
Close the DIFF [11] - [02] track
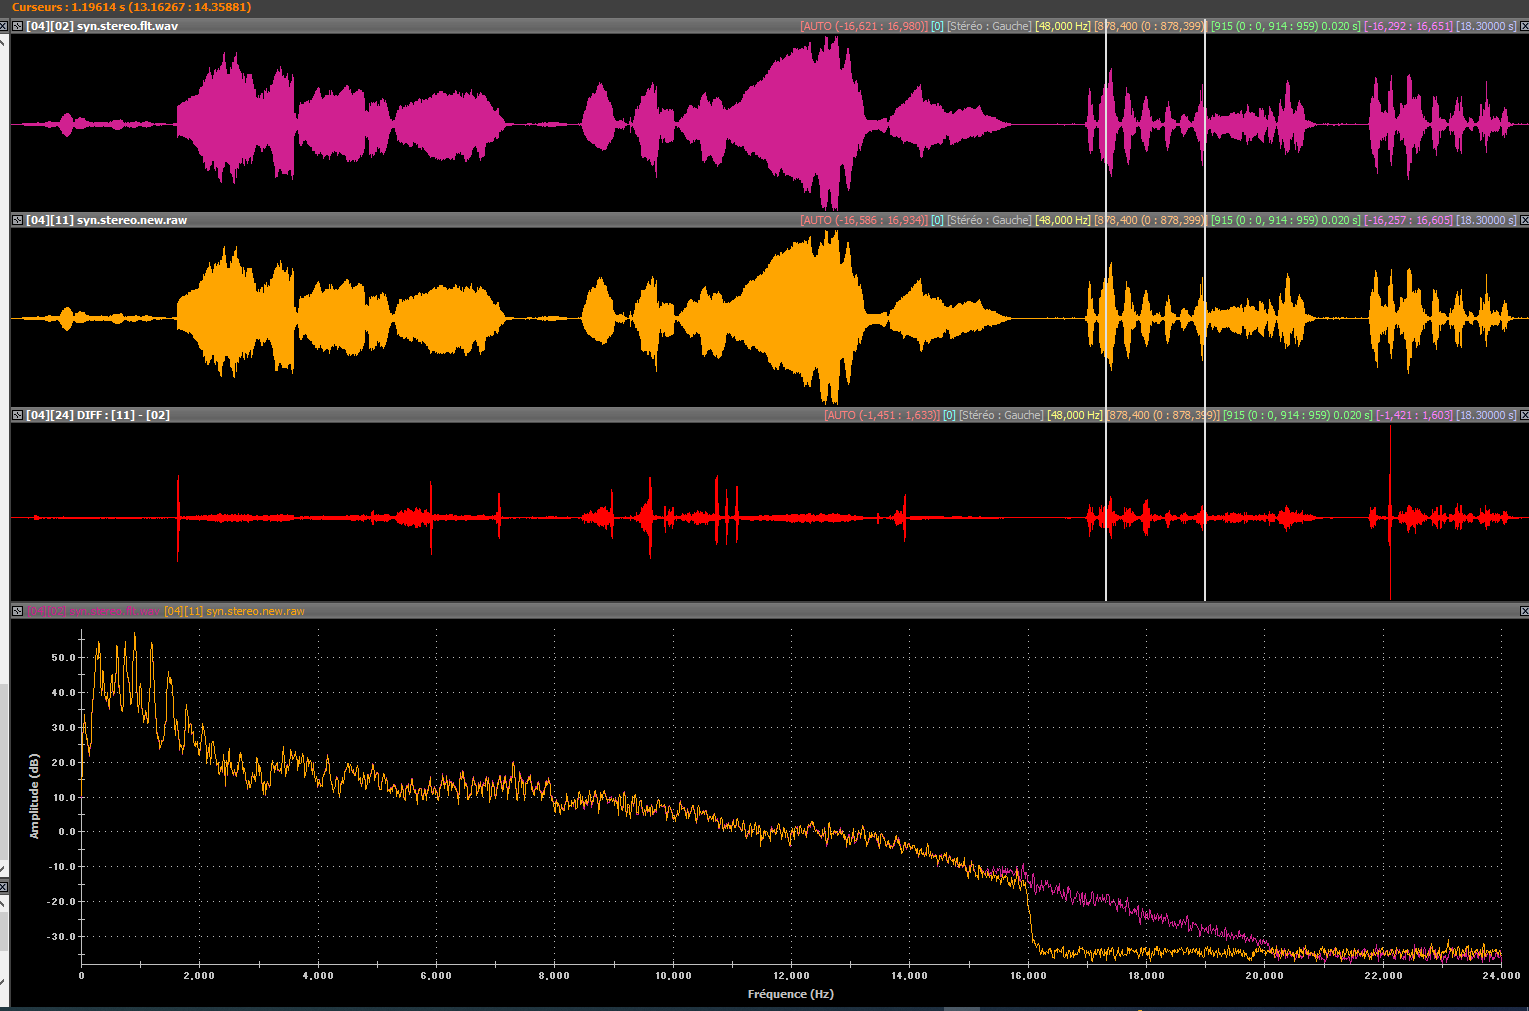(x=1523, y=415)
